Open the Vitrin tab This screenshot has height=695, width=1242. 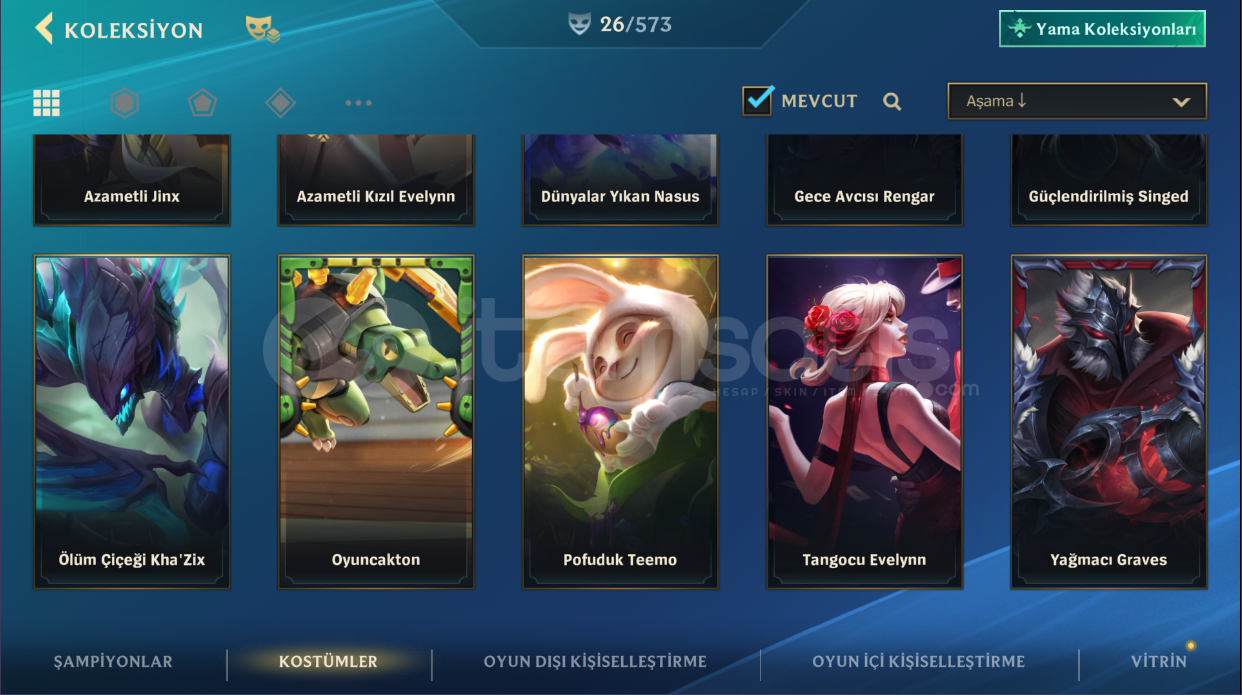(1159, 661)
